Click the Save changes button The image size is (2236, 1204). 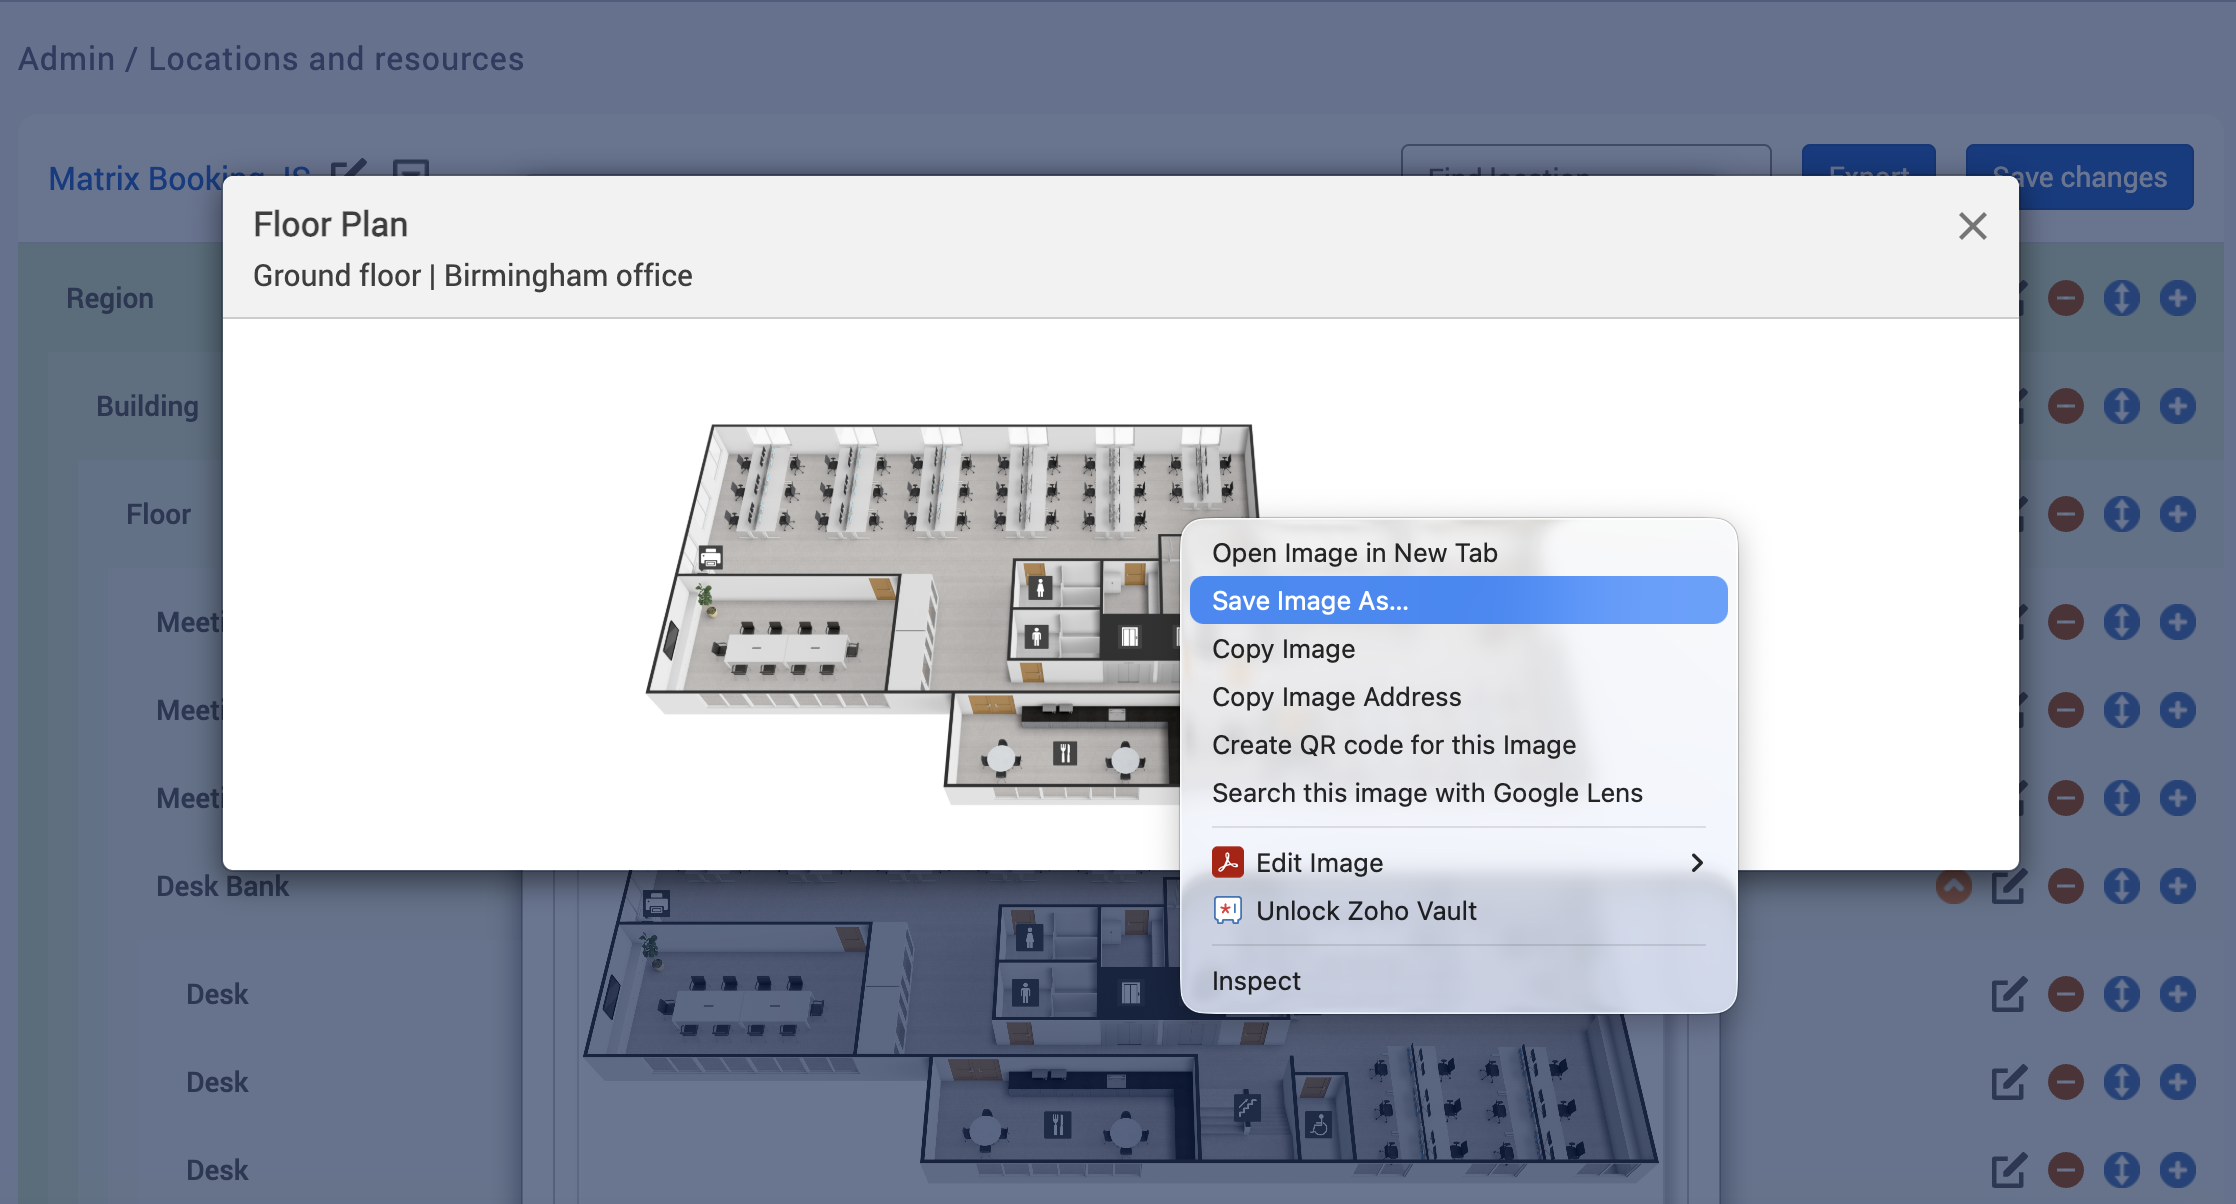[x=2080, y=177]
